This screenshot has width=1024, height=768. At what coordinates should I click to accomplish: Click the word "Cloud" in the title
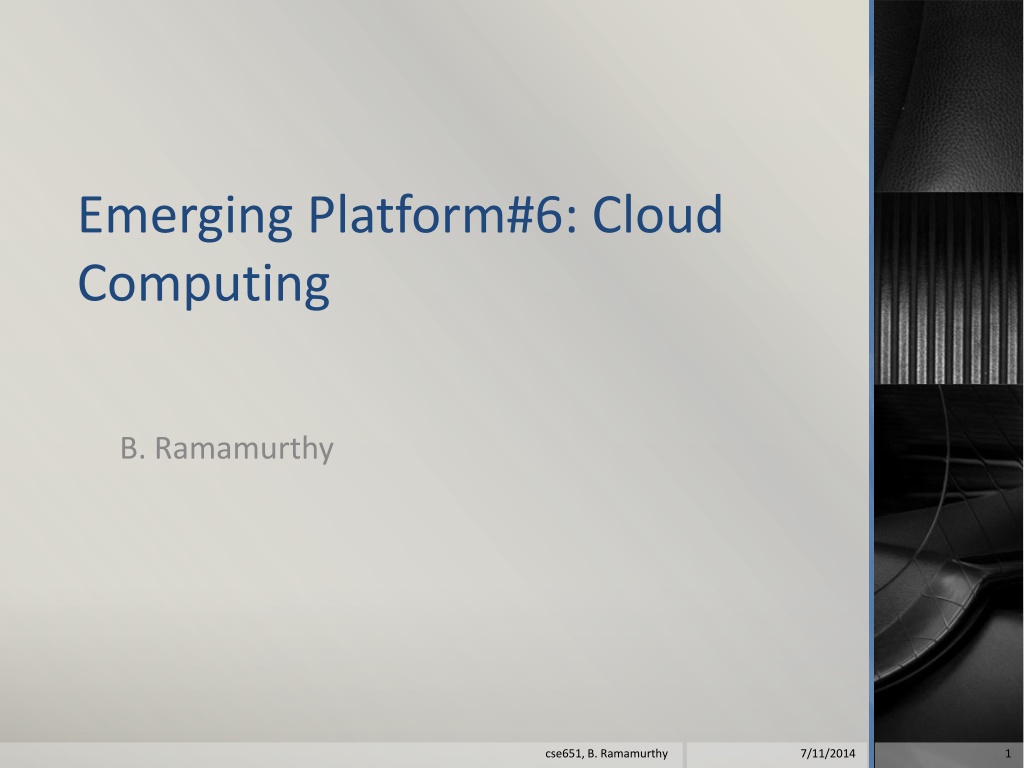[x=657, y=214]
